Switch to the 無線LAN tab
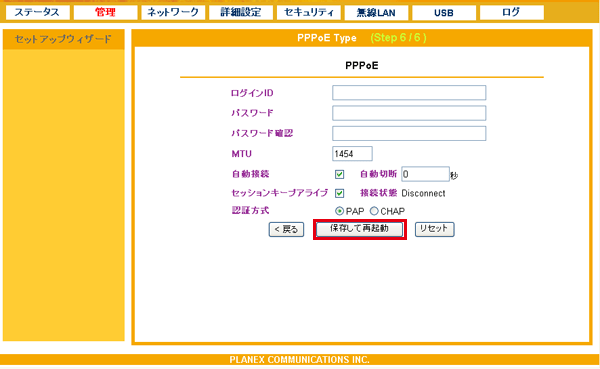The image size is (600, 369). tap(376, 13)
